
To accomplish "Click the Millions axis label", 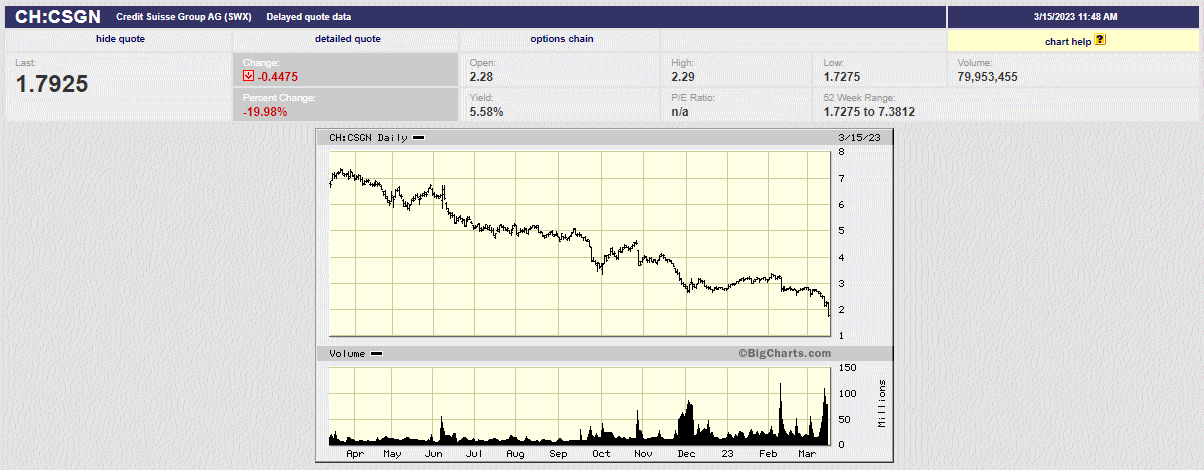I will pos(882,404).
